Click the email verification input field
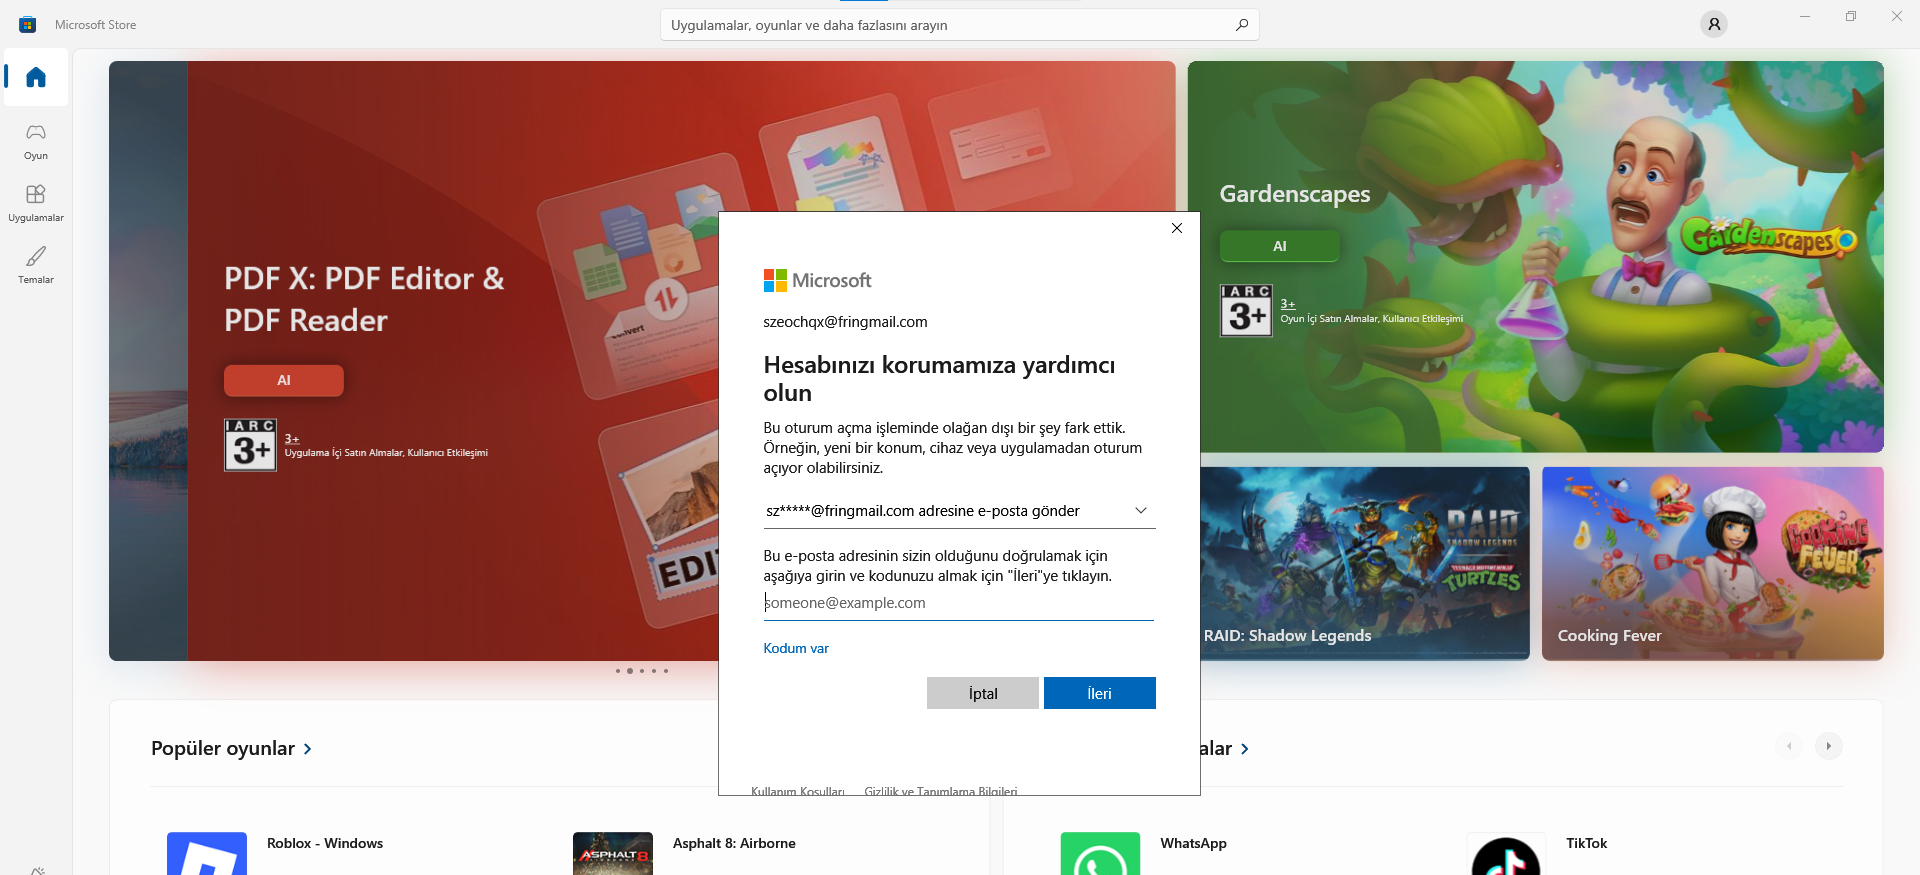 [x=959, y=603]
